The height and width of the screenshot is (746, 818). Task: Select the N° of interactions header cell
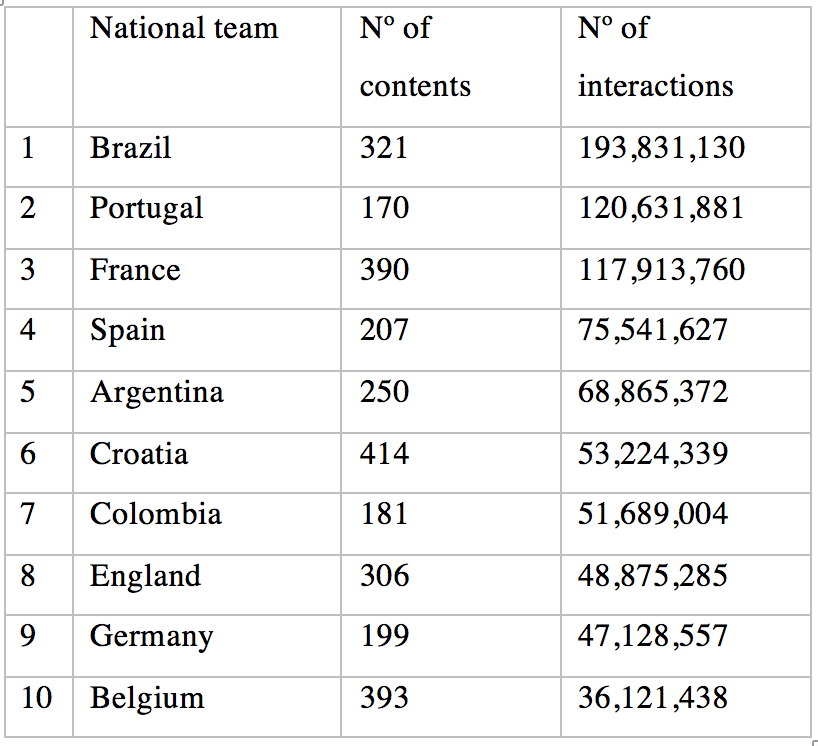[685, 67]
